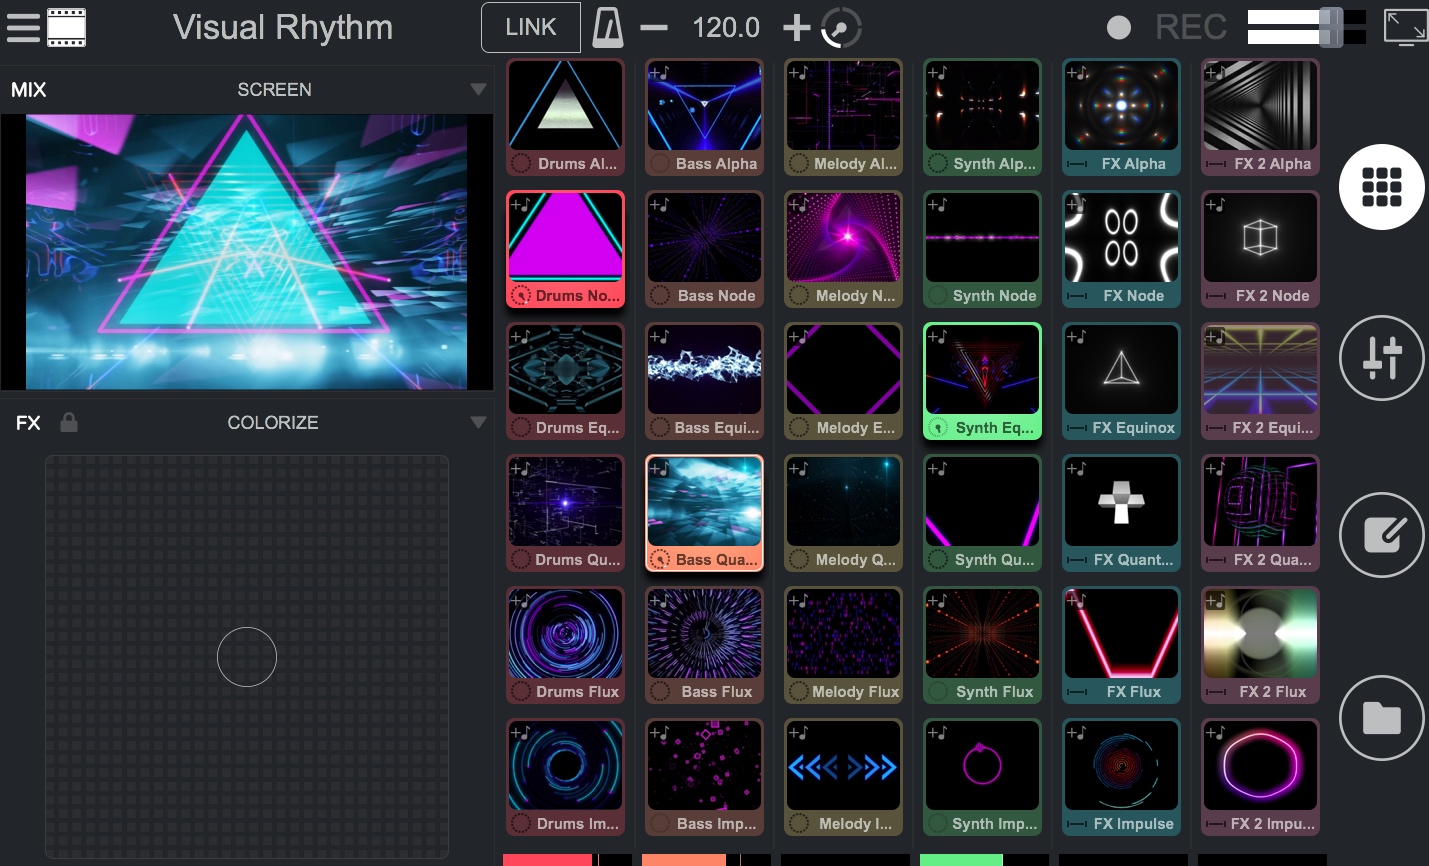Toggle the metronome icon

[608, 27]
